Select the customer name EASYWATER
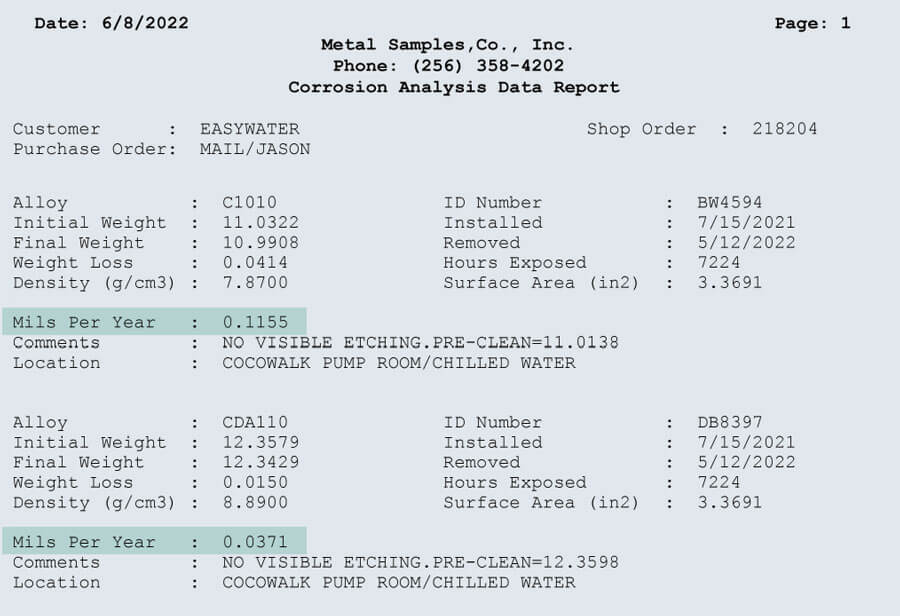 (x=250, y=129)
